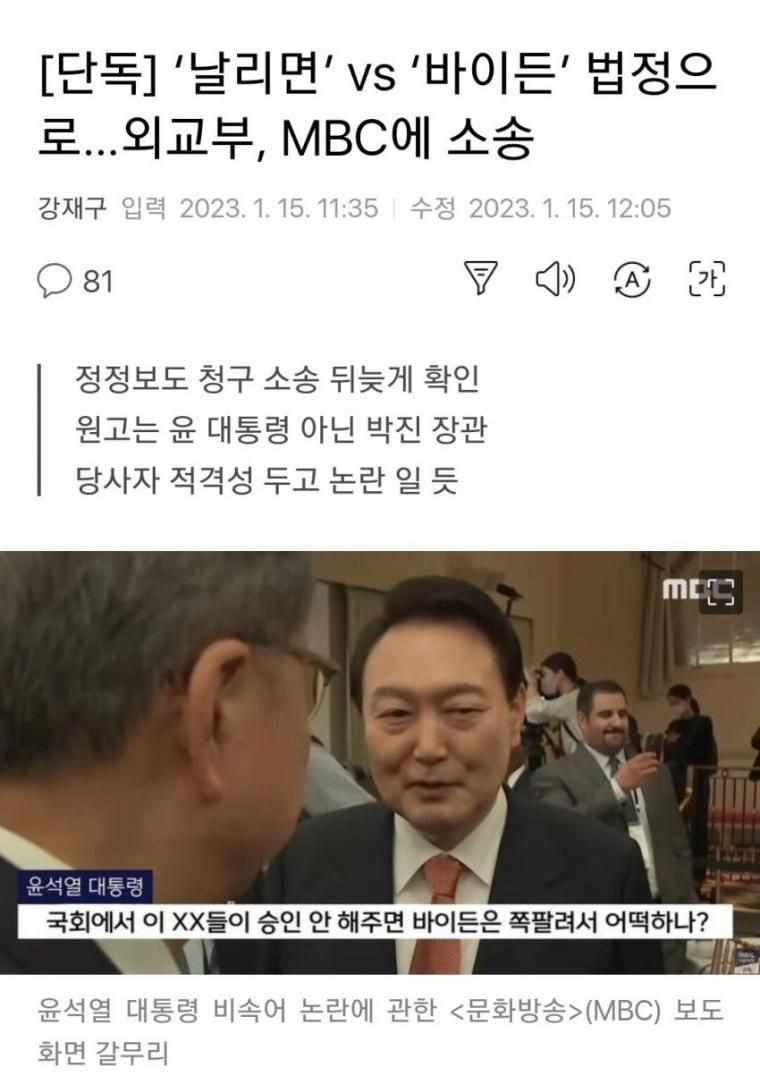Tap the 윤석열 대통령 name tag in the photo
760x1076 pixels.
point(86,887)
